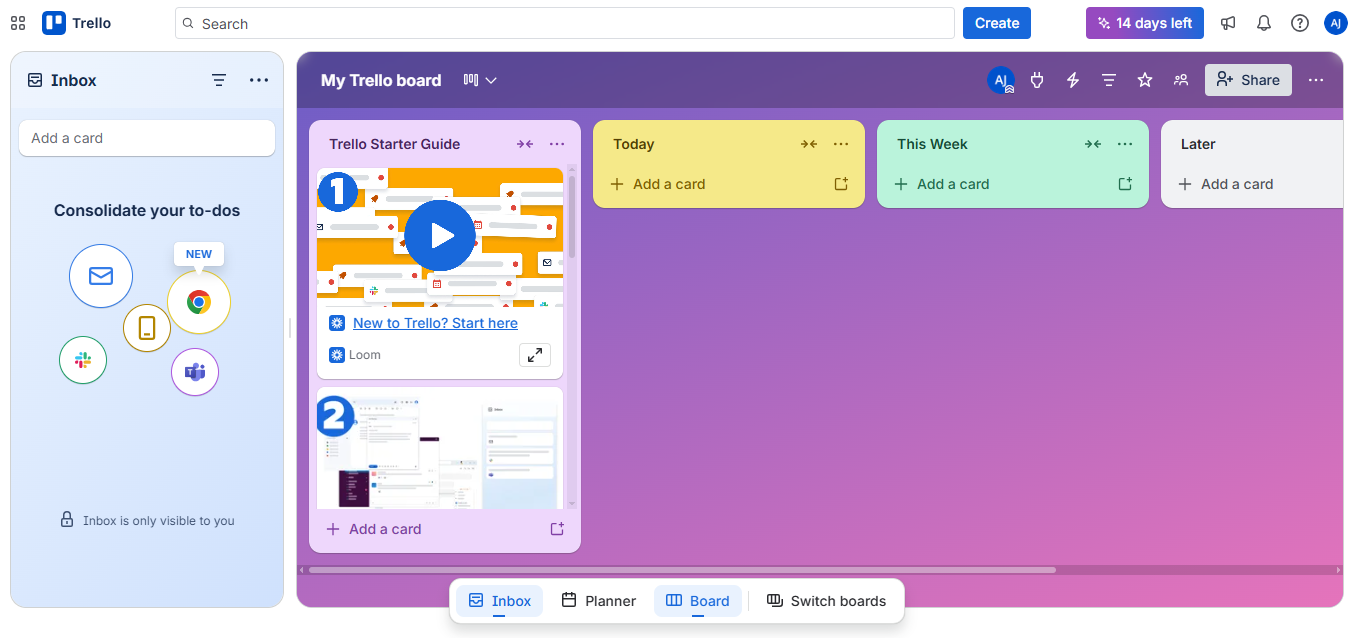The height and width of the screenshot is (638, 1360).
Task: Click the blue Create button
Action: (997, 23)
